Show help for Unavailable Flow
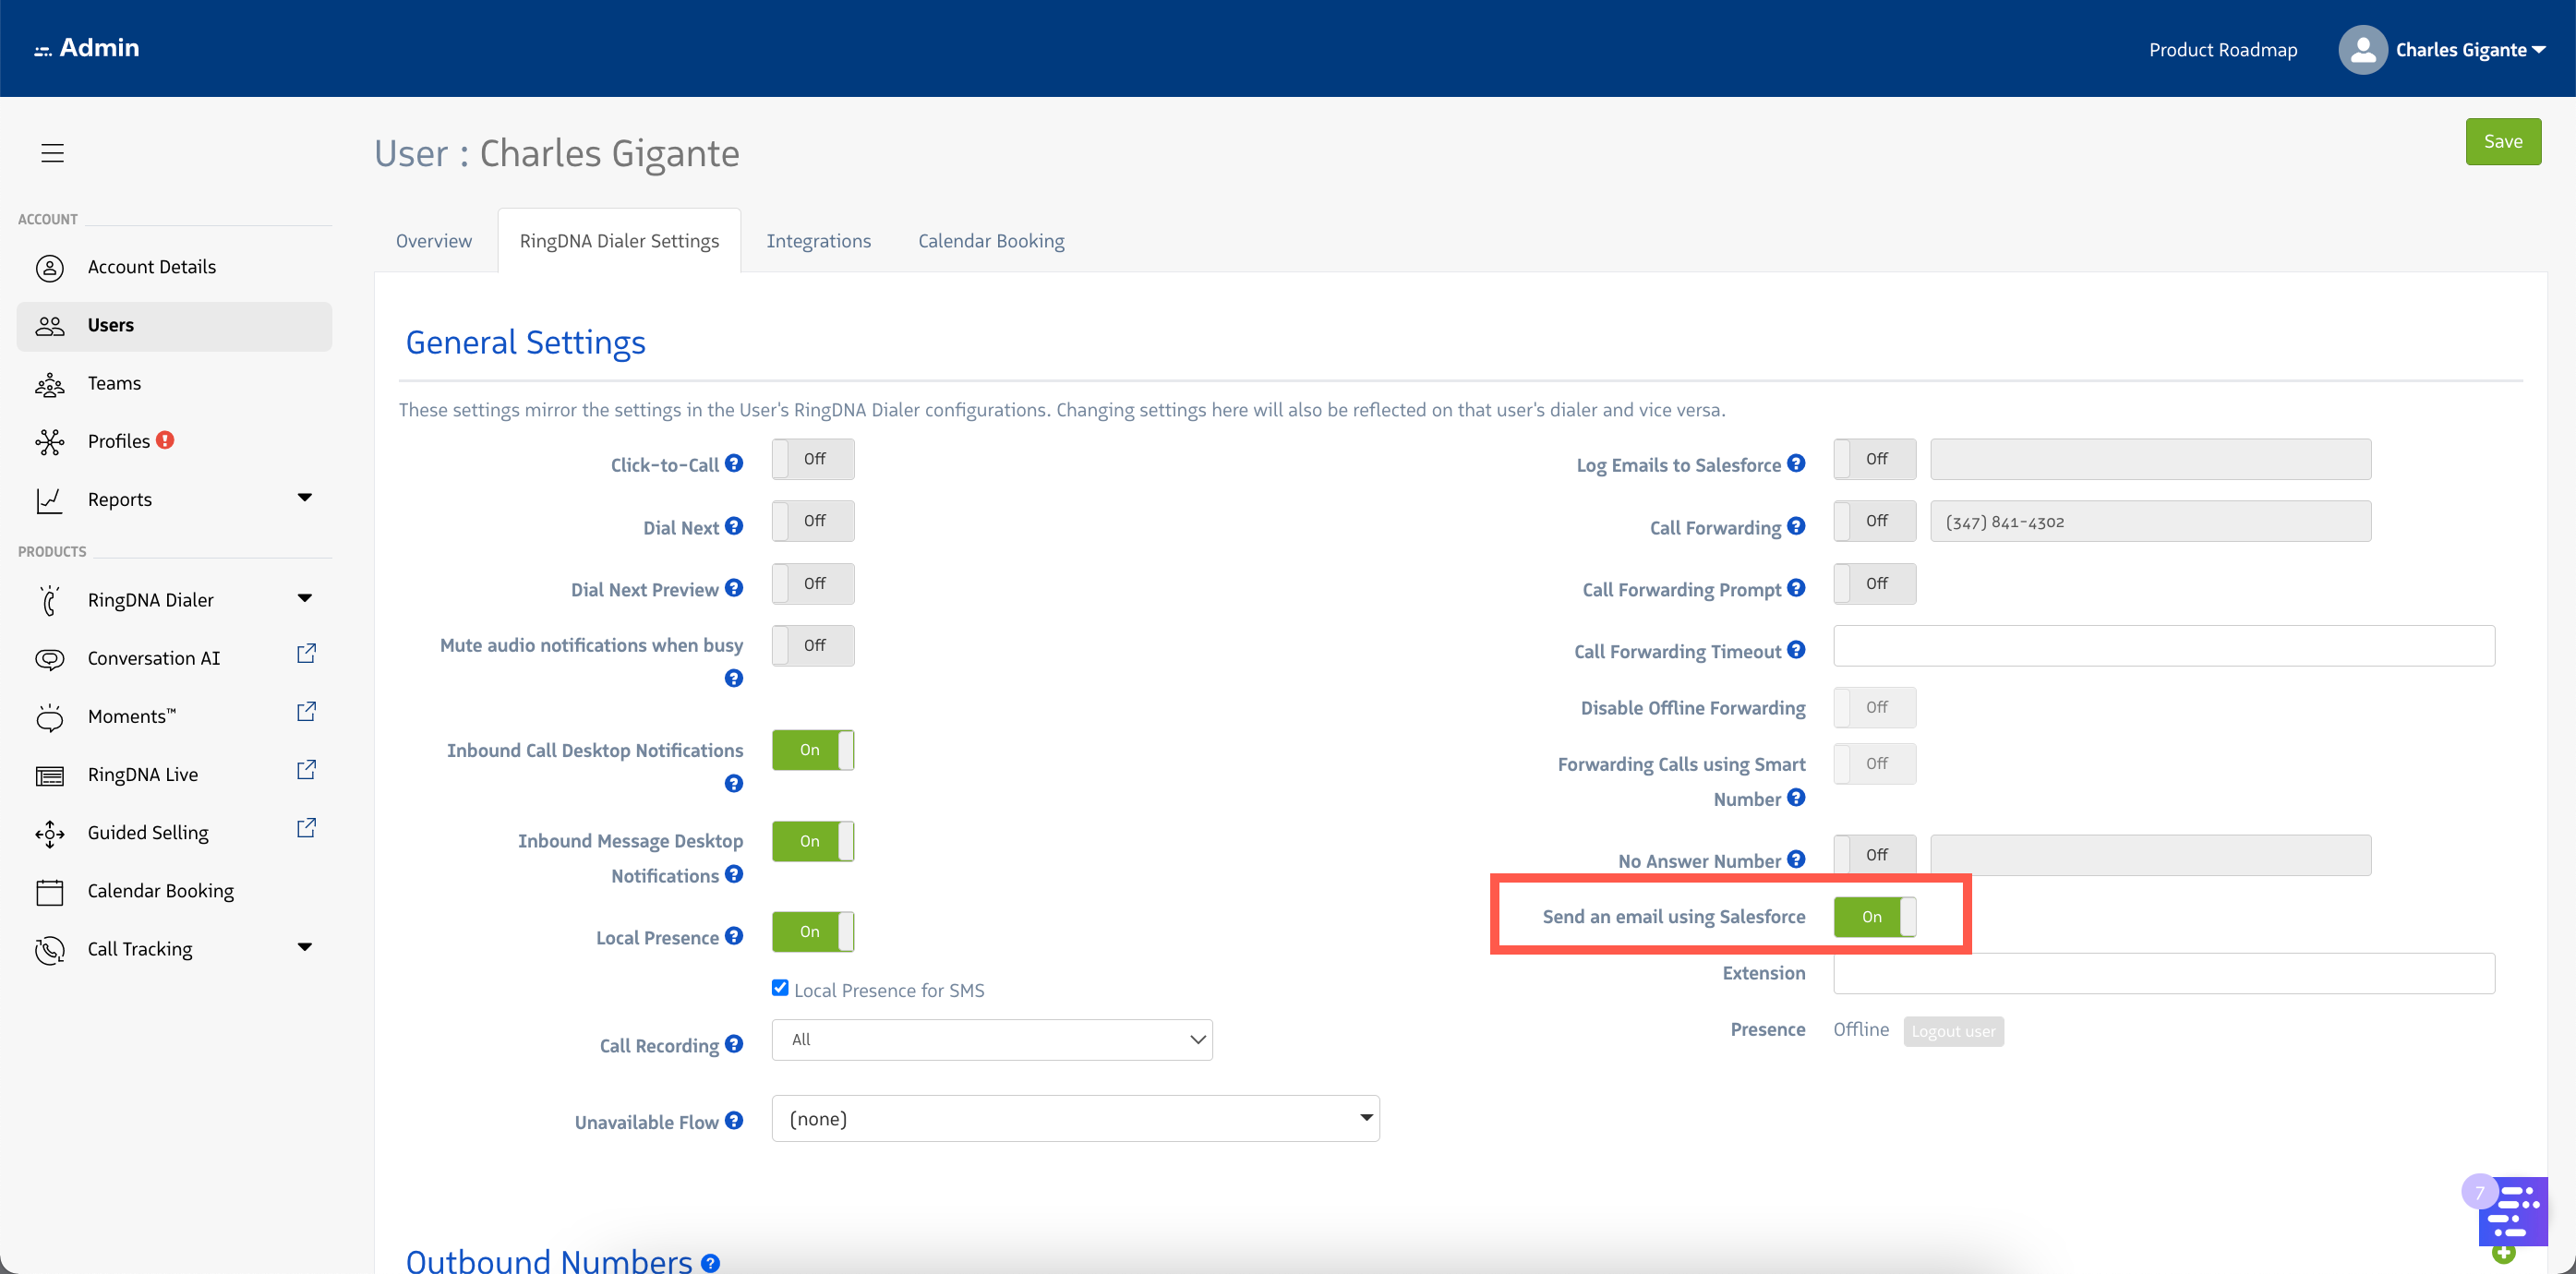The height and width of the screenshot is (1274, 2576). pyautogui.click(x=734, y=1121)
